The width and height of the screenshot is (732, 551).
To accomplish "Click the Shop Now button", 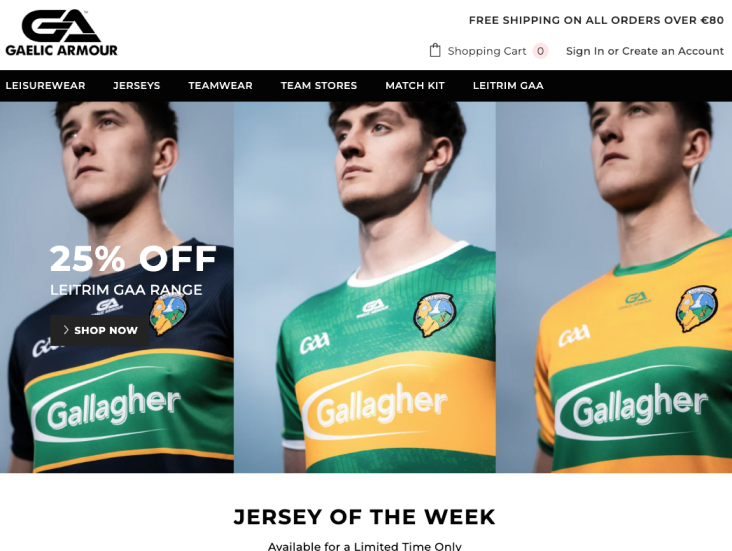I will coord(99,330).
